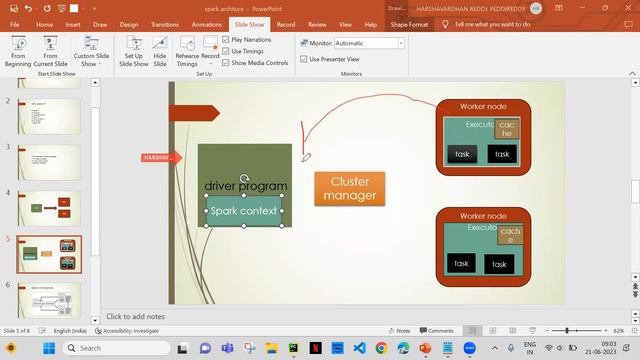Open Ribbon Display Options icon
The height and width of the screenshot is (360, 640).
559,8
